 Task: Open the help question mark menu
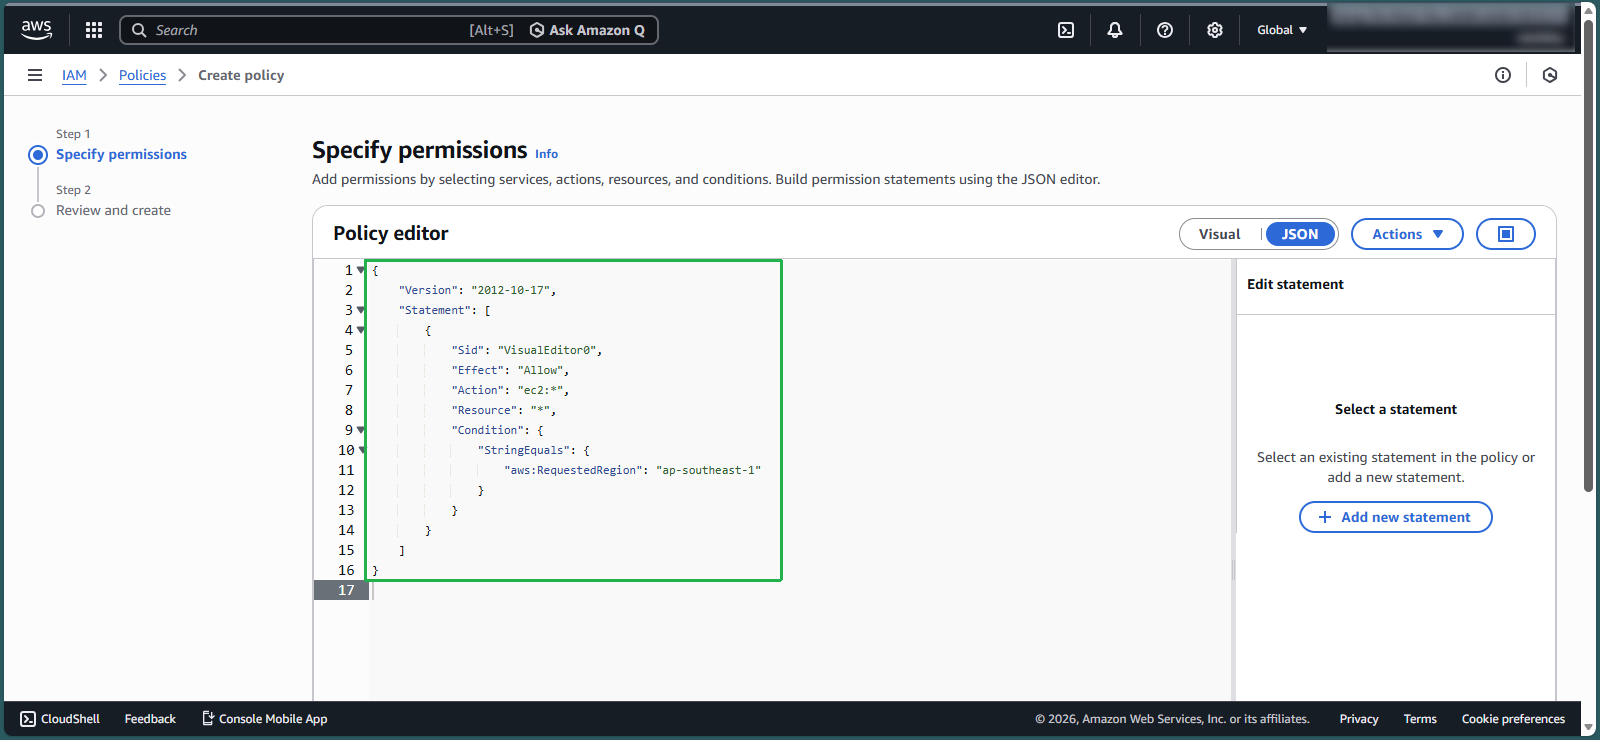point(1165,30)
